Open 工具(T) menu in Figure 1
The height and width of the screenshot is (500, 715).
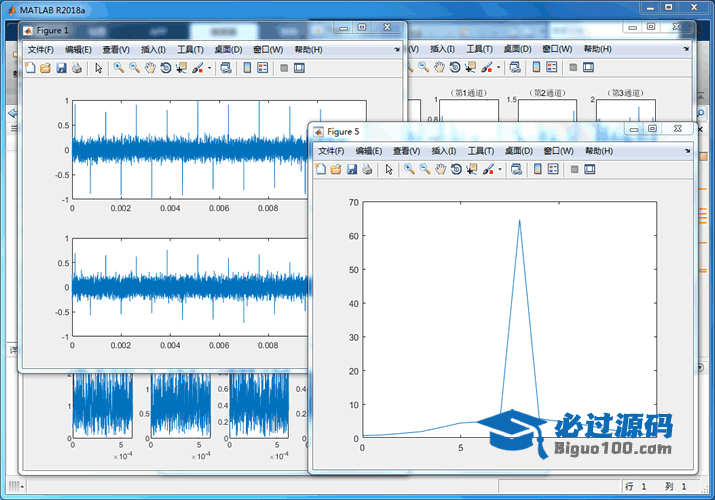tap(190, 50)
